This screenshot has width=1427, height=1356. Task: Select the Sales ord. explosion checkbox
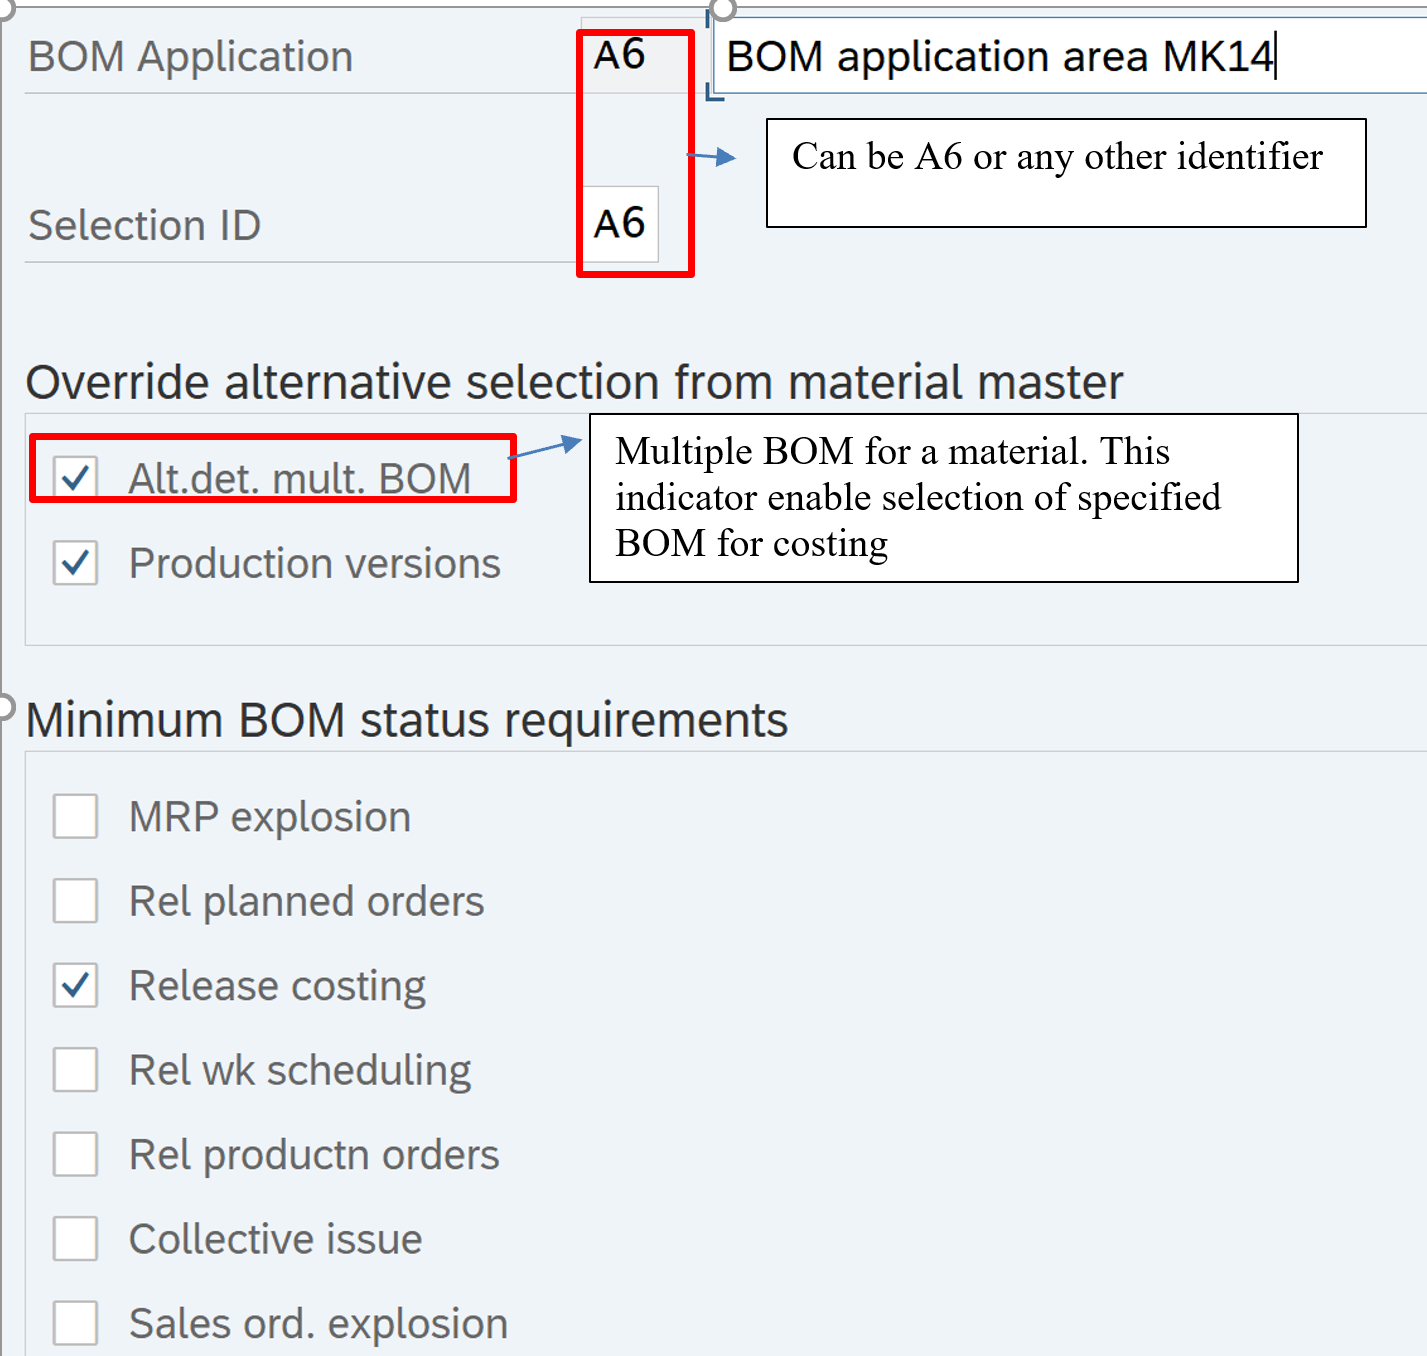click(x=76, y=1323)
